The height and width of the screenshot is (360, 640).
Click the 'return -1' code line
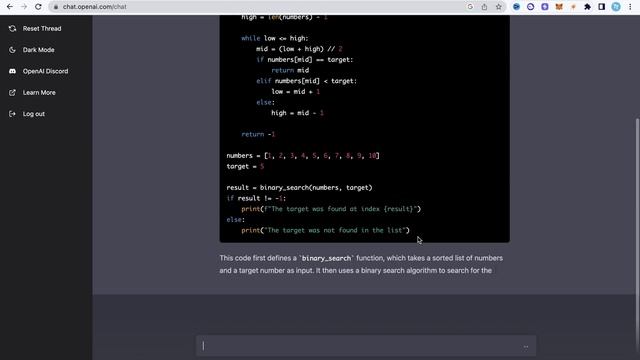258,134
